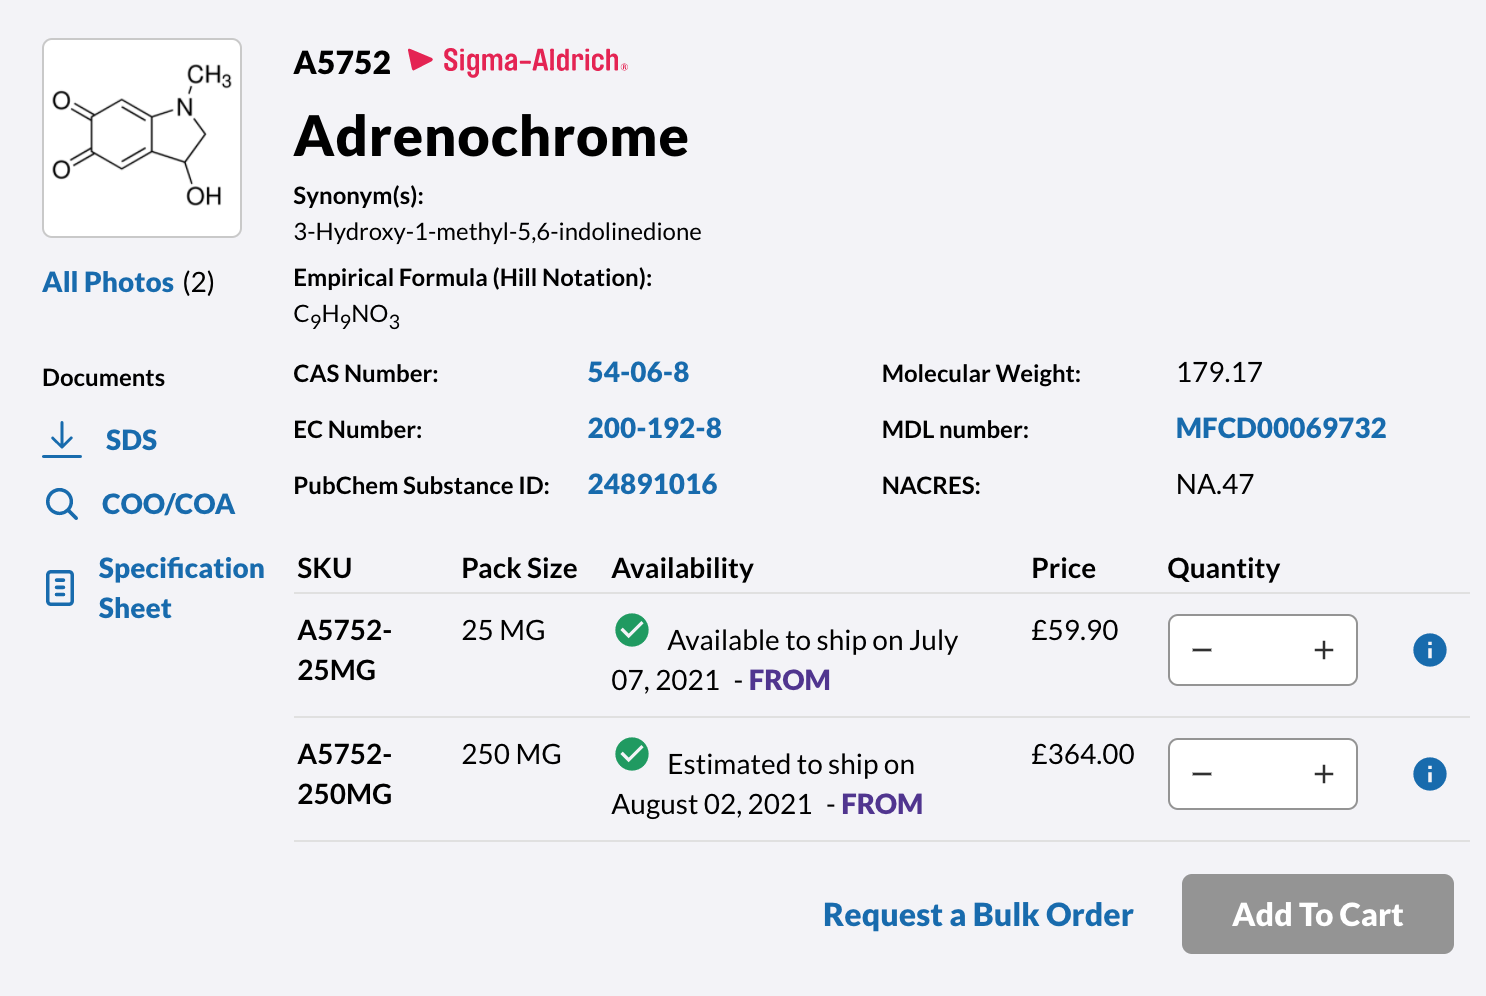The width and height of the screenshot is (1486, 996).
Task: Open the Adrenochrome structure thumbnail
Action: pyautogui.click(x=142, y=138)
